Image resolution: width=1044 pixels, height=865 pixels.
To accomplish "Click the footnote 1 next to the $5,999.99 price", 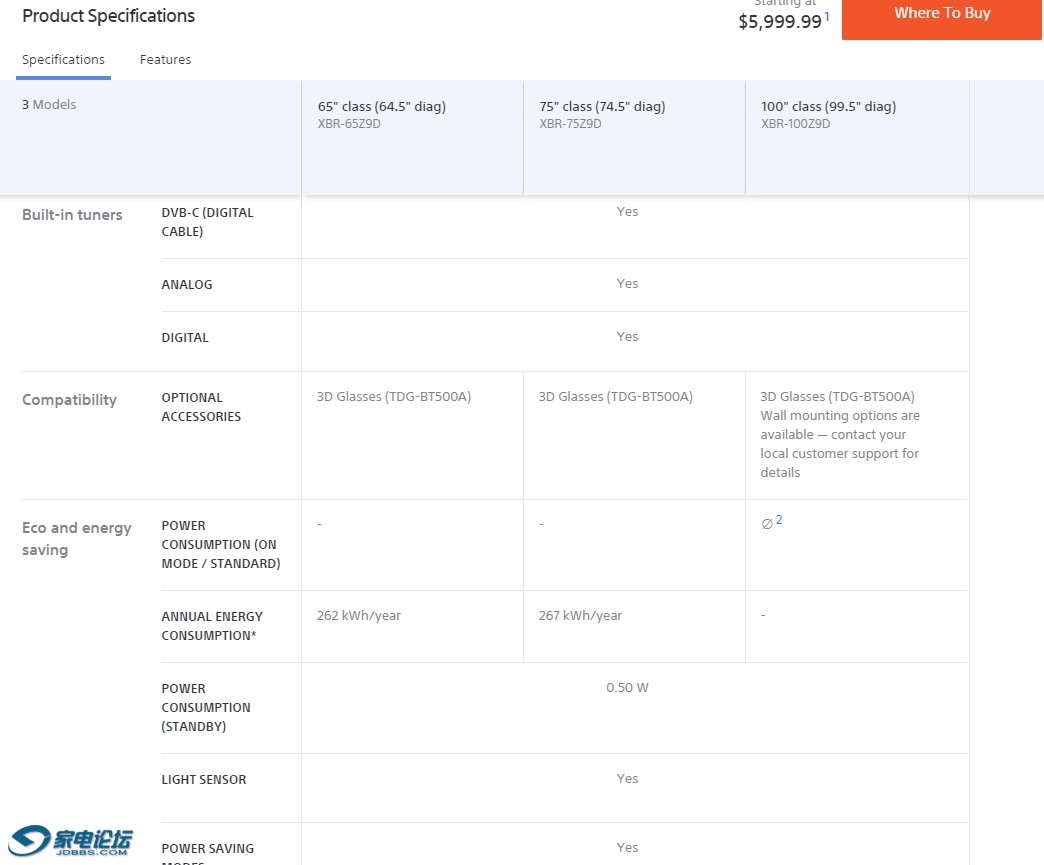I will (827, 17).
